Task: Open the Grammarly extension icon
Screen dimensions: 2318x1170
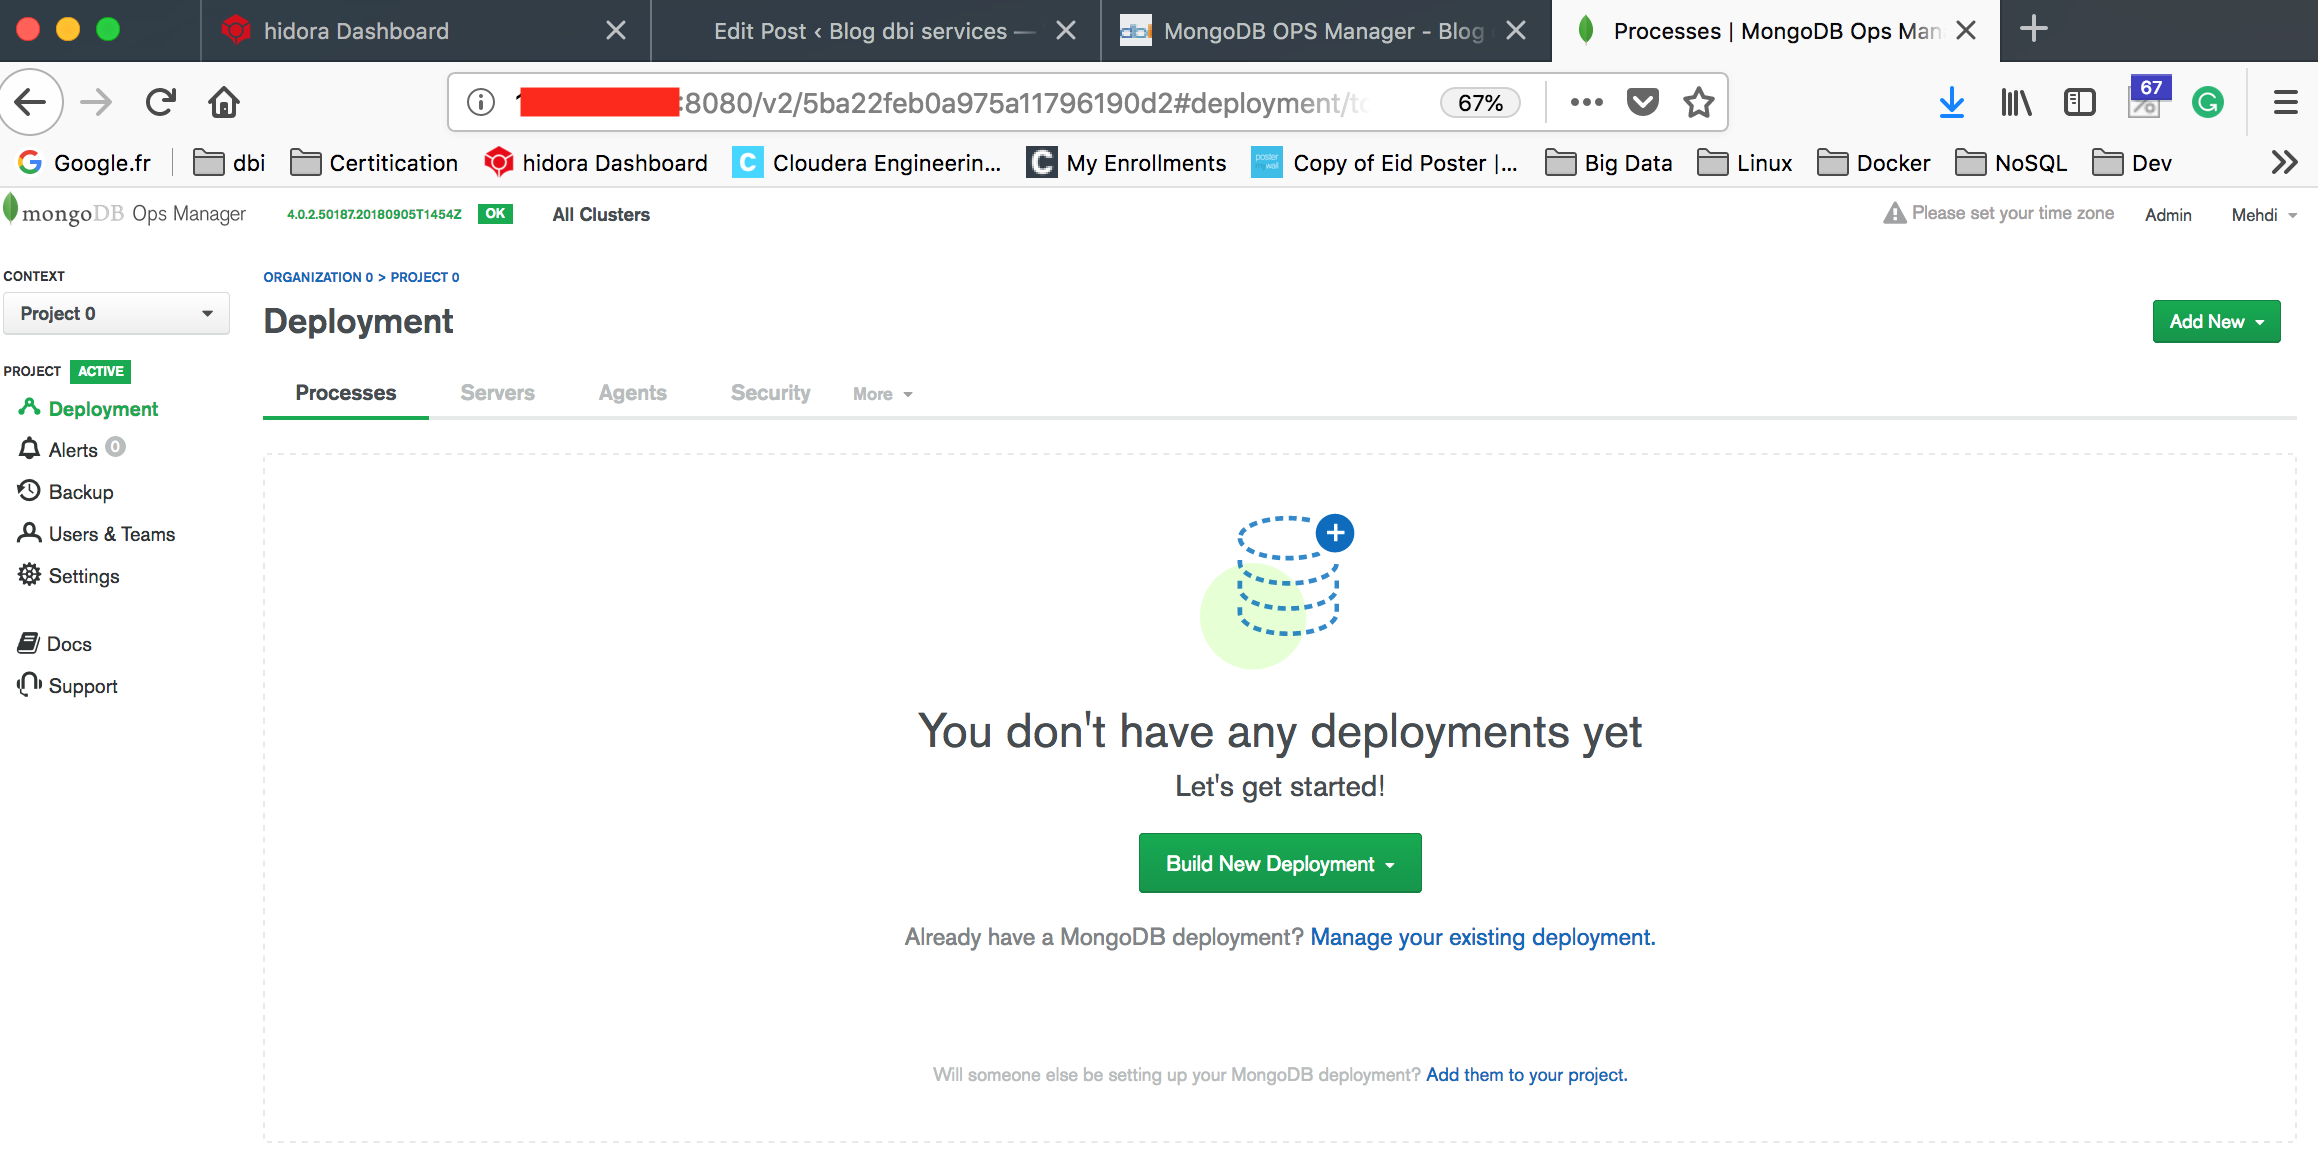Action: tap(2208, 102)
